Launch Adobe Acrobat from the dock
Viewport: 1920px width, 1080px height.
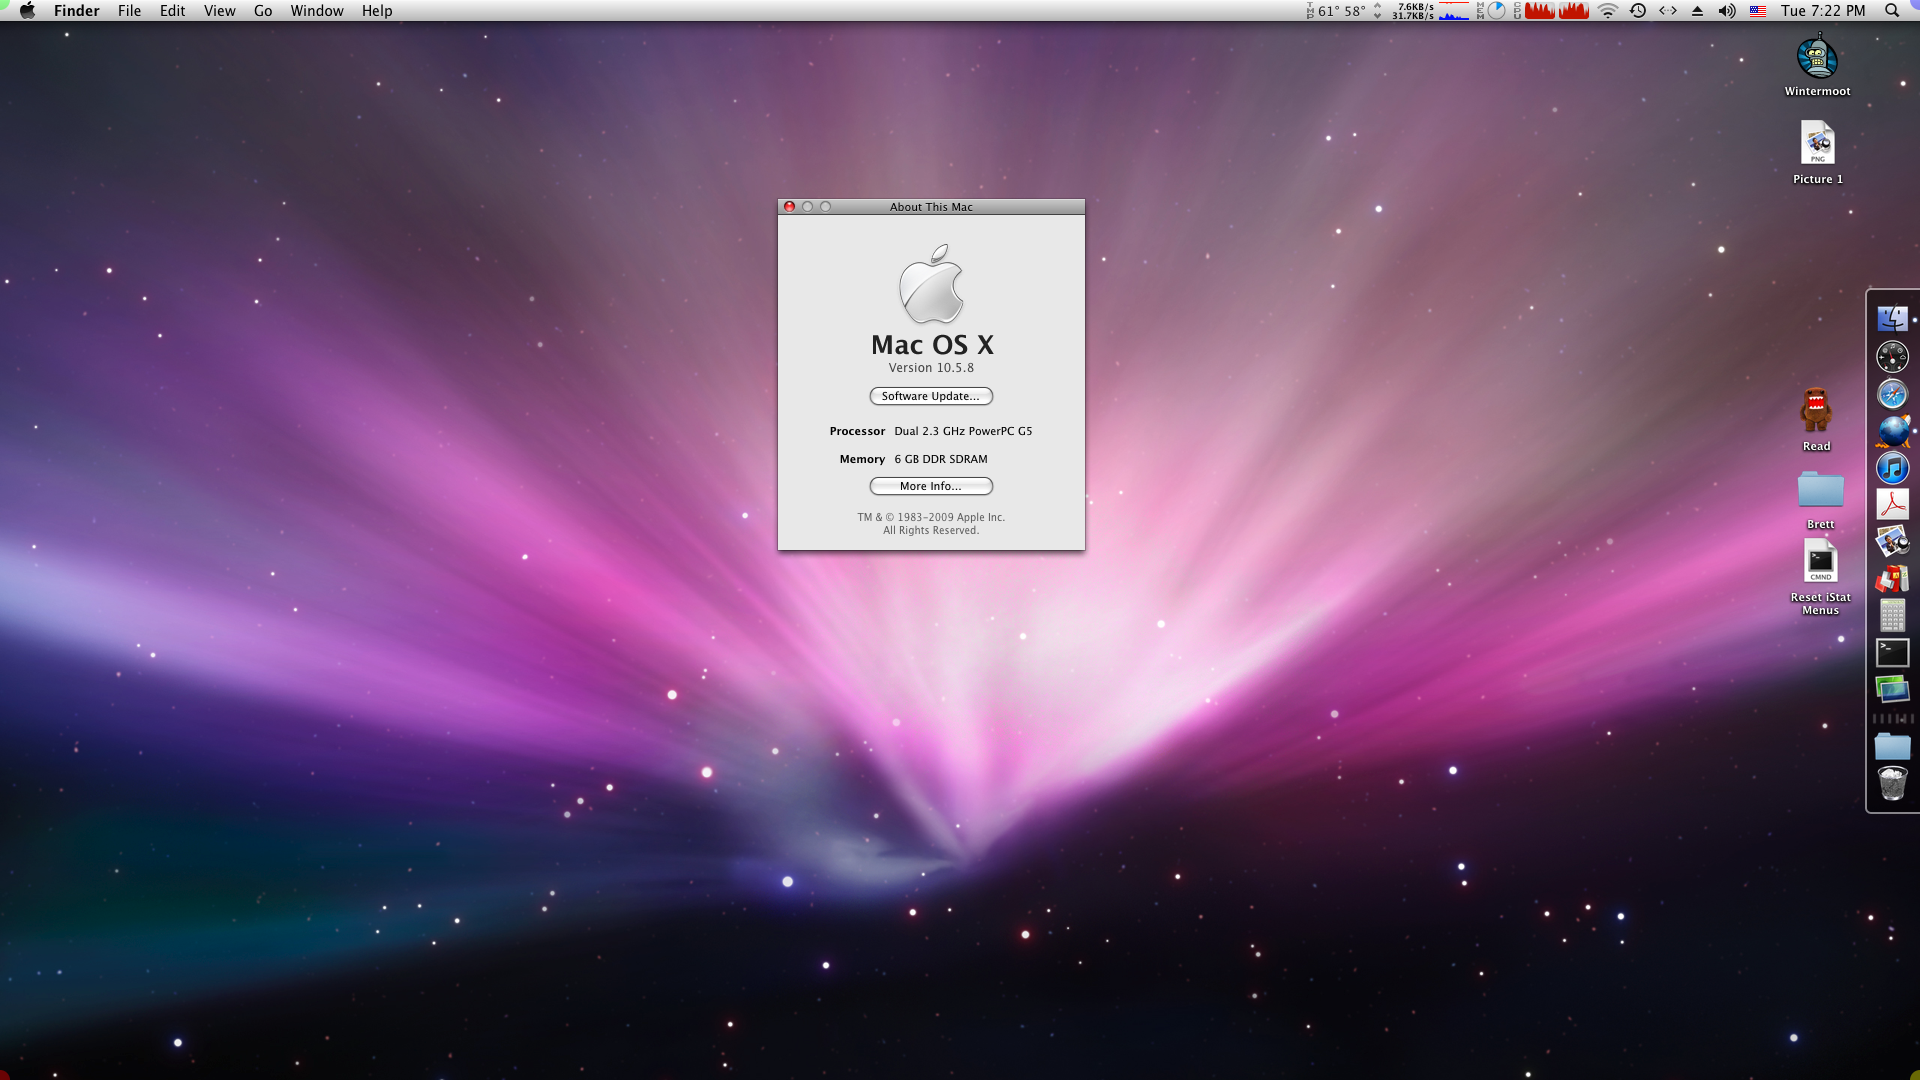click(1892, 505)
